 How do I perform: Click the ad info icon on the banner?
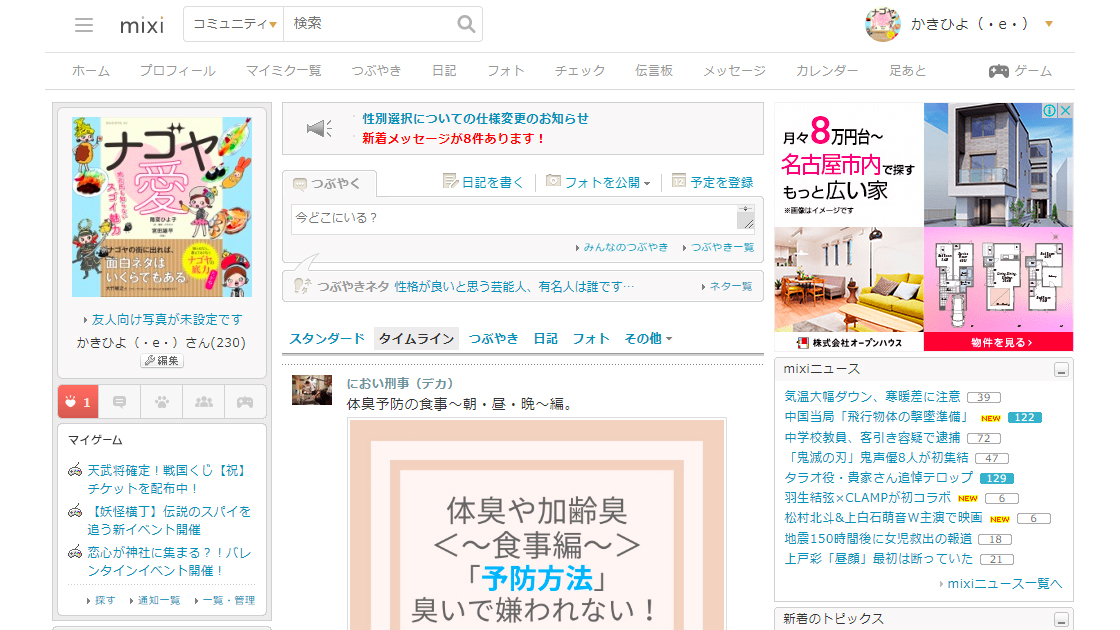coord(1050,111)
